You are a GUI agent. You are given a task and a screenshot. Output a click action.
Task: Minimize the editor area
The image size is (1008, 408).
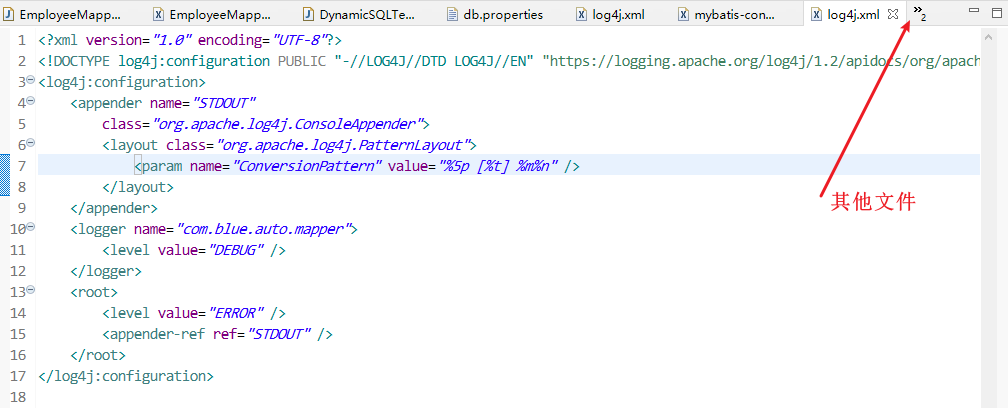[x=974, y=11]
